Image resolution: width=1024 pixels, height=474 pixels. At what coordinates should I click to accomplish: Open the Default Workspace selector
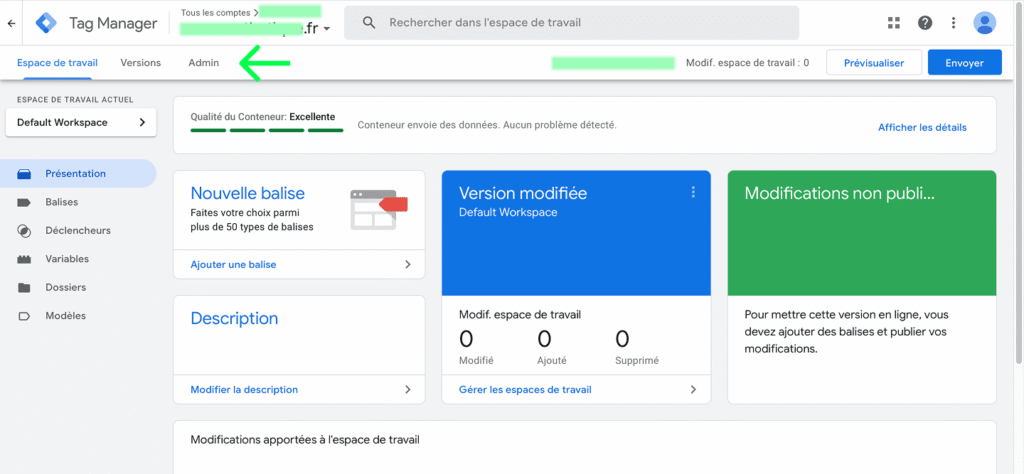(81, 123)
